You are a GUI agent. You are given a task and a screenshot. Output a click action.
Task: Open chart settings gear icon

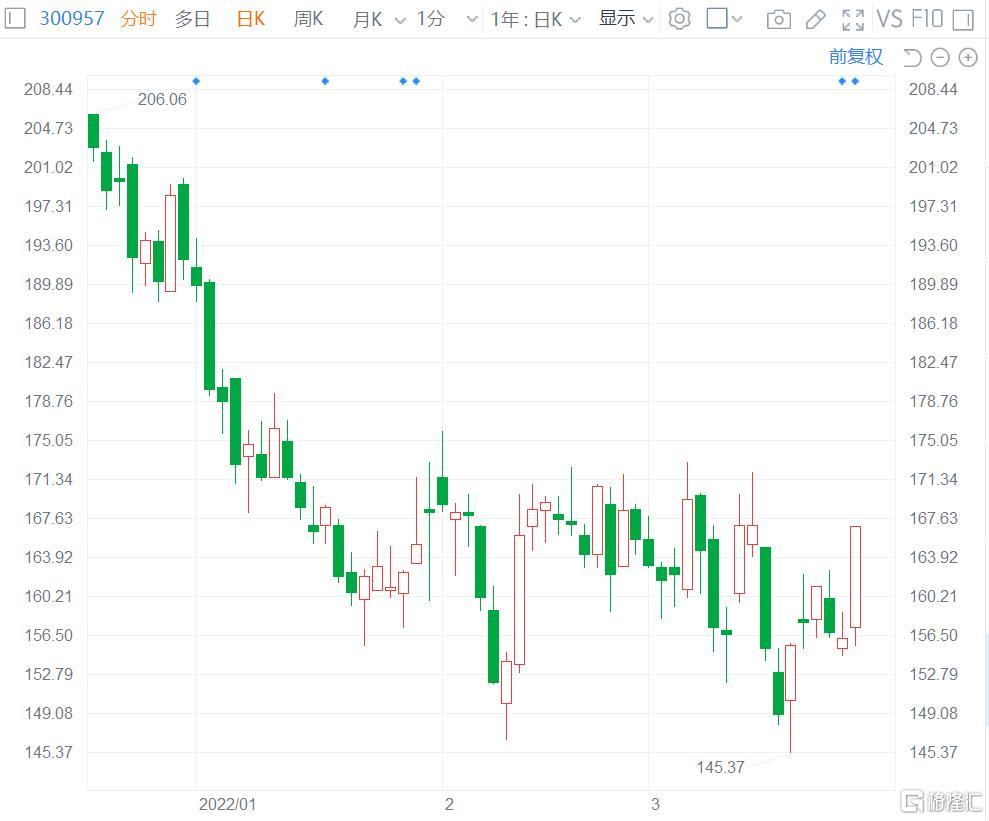680,19
